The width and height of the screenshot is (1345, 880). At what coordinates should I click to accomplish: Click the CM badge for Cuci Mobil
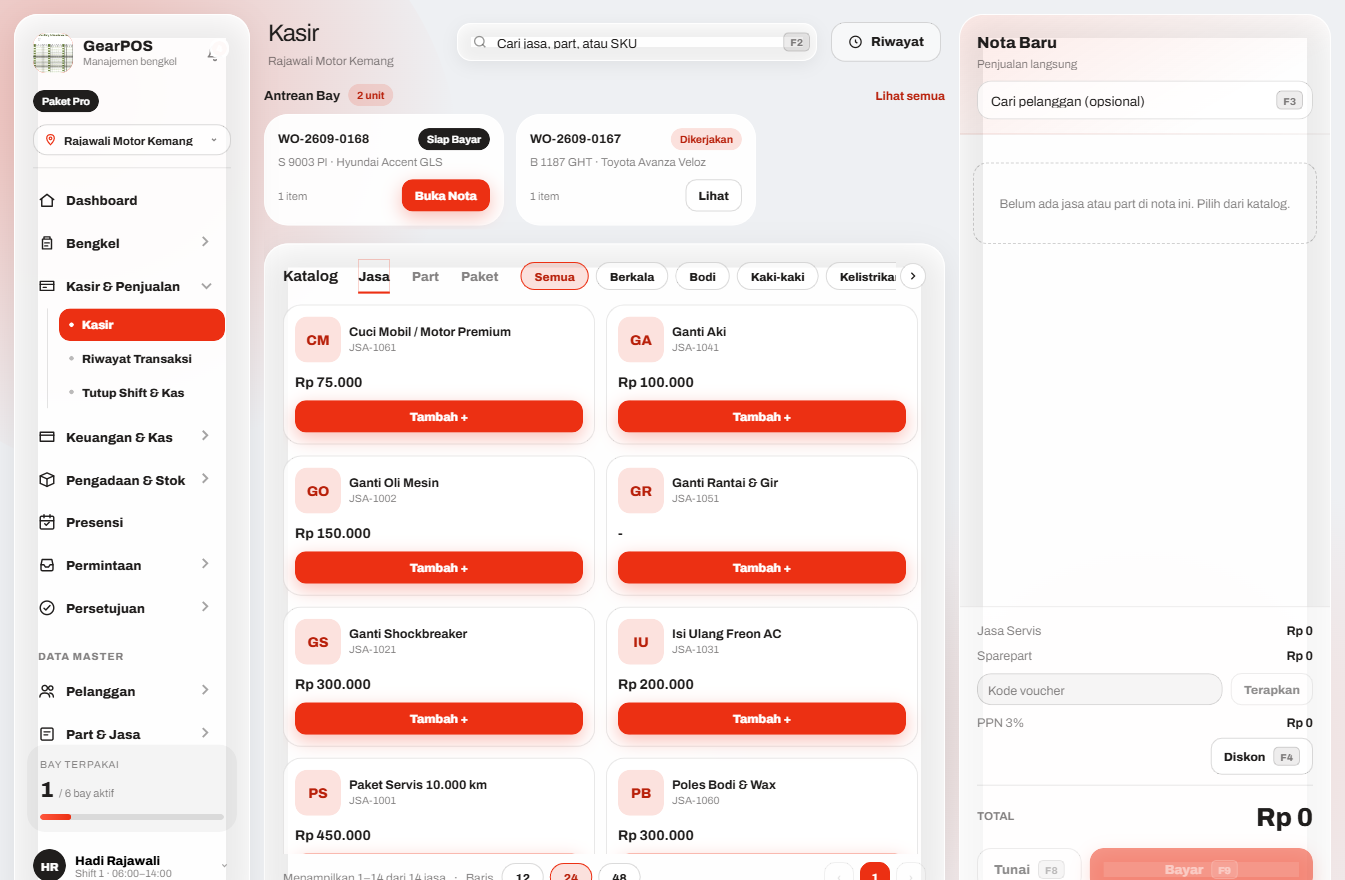[x=318, y=340]
